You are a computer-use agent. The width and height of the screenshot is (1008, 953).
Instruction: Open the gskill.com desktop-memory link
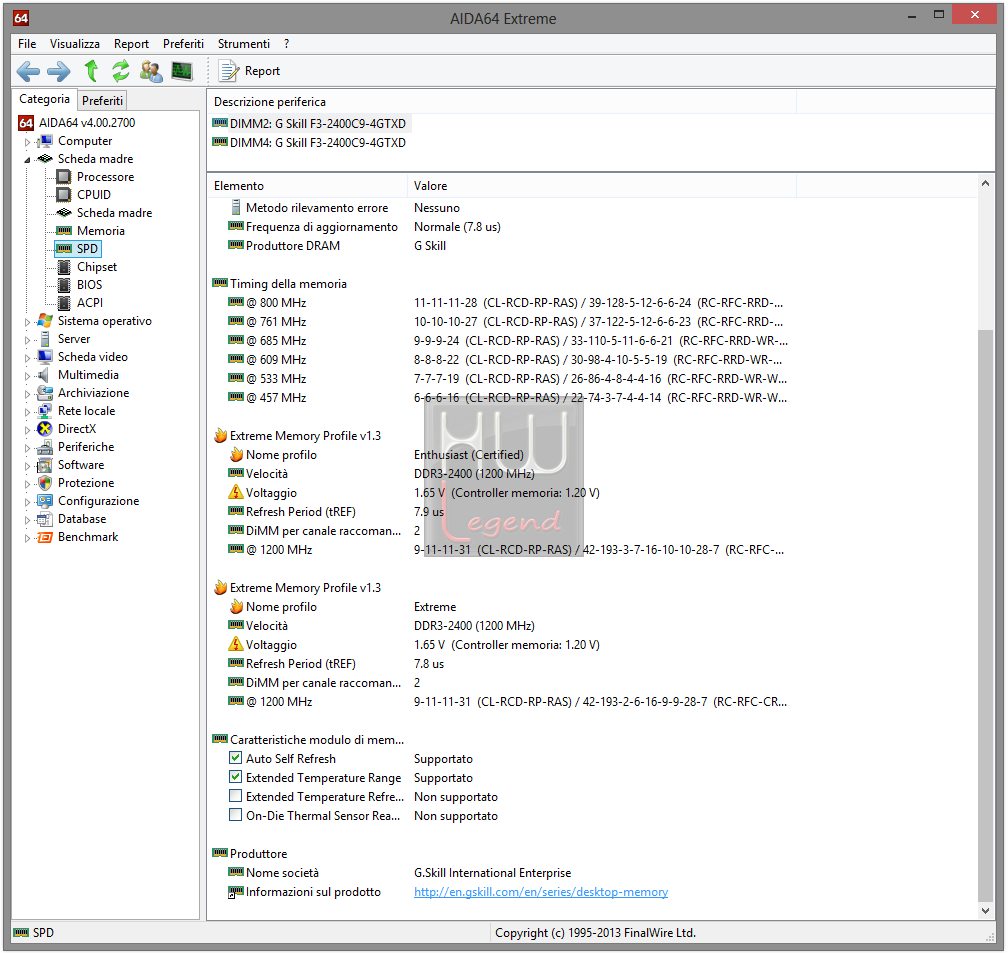541,892
